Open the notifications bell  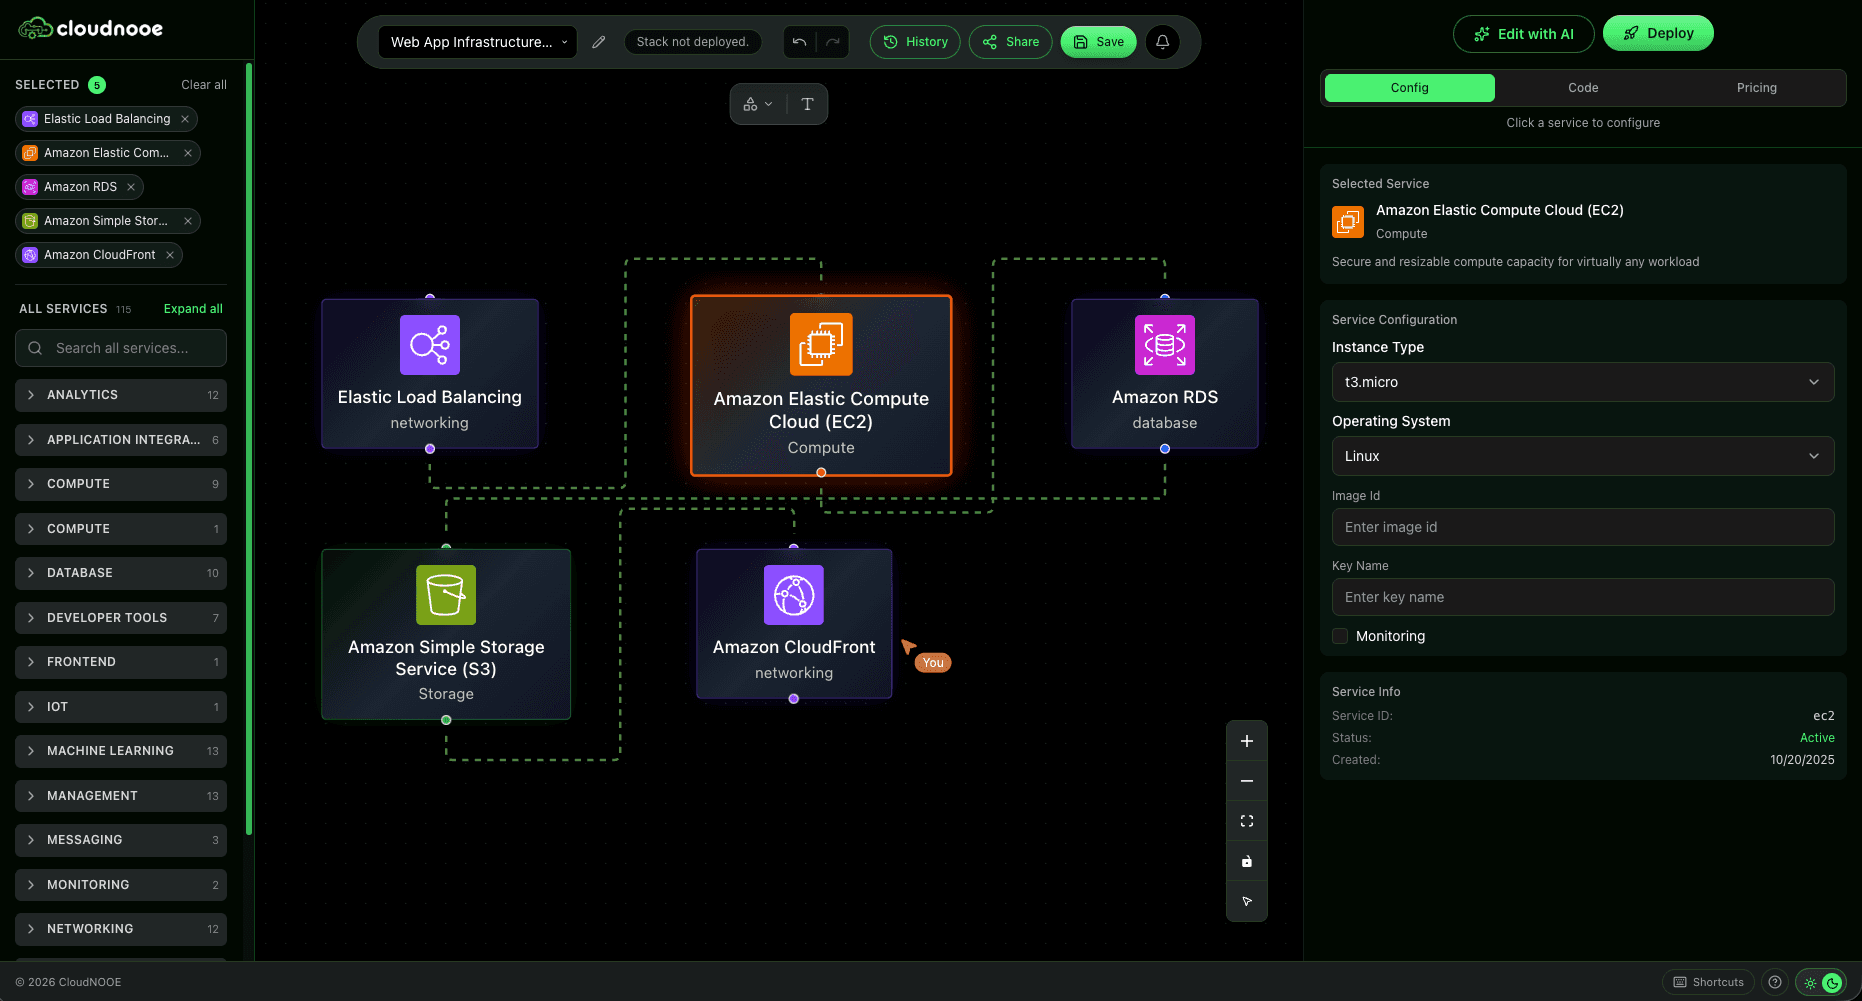point(1163,42)
